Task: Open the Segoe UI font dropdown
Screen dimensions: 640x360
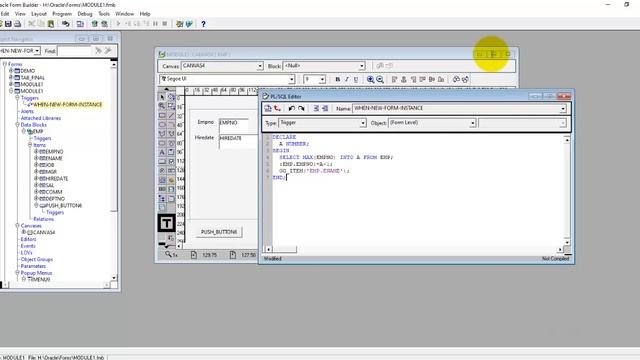Action: (291, 79)
